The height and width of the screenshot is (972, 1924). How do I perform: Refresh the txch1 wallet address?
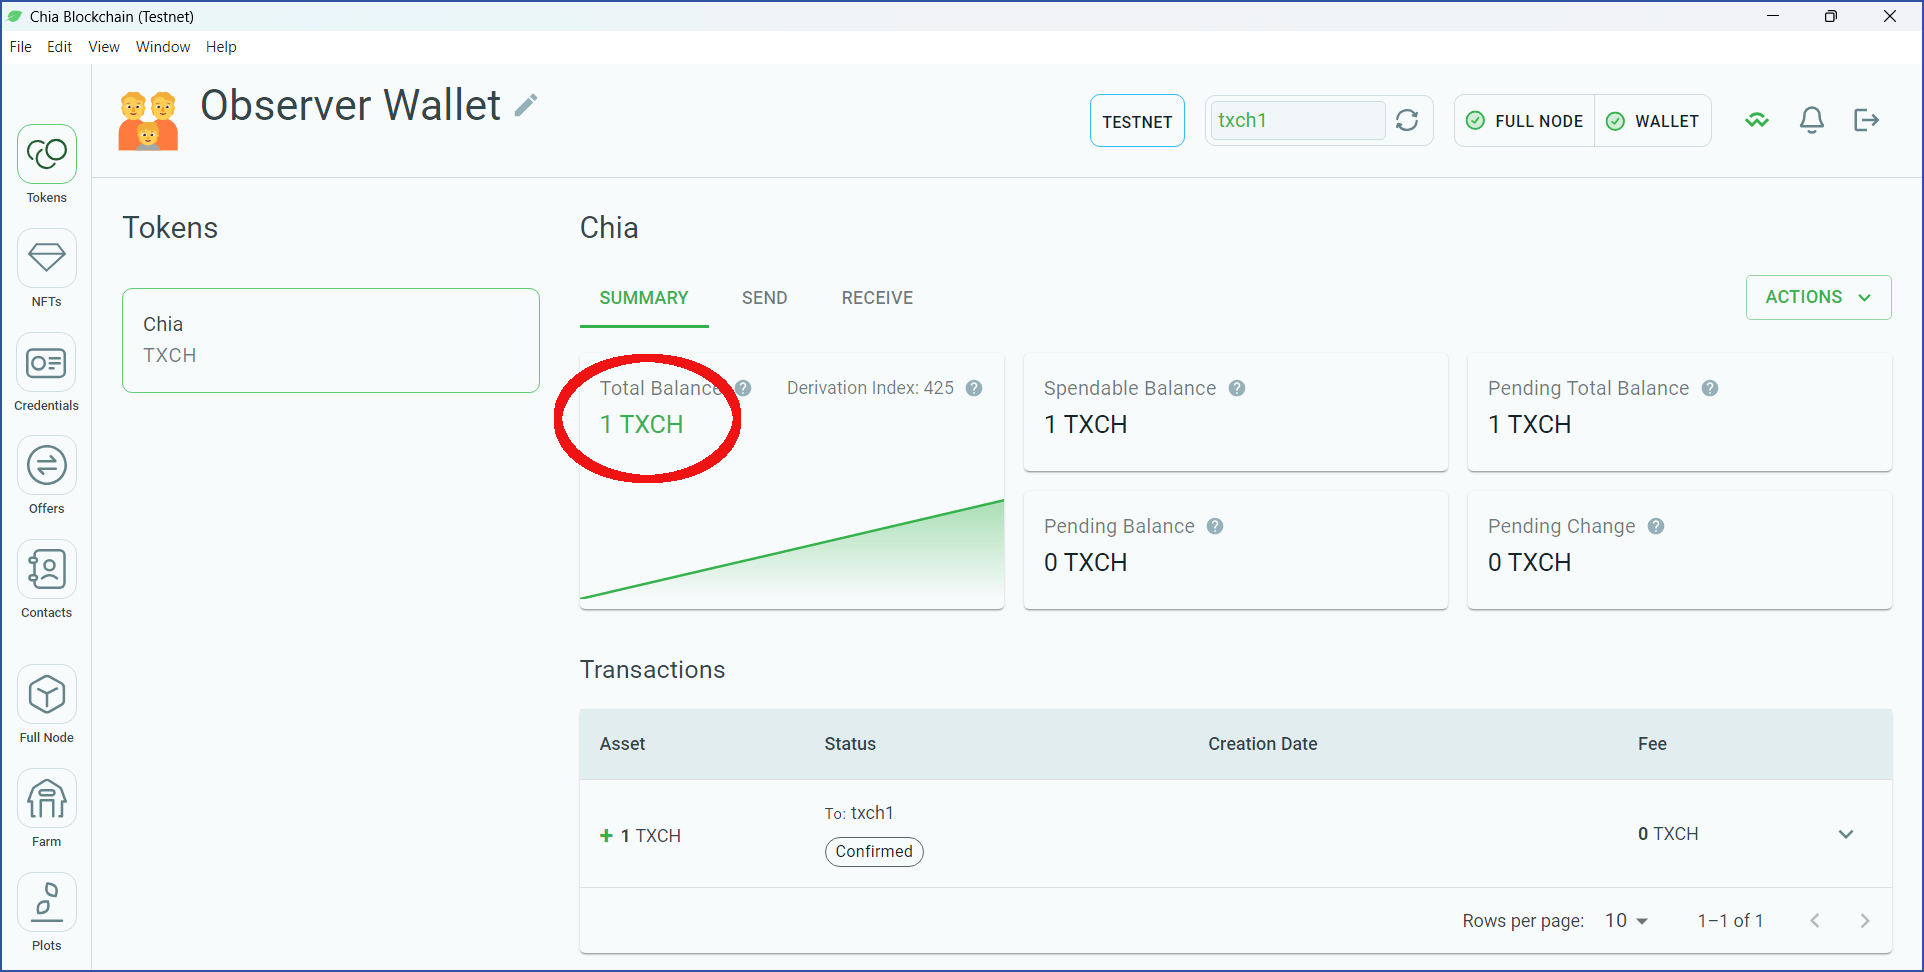(x=1407, y=120)
